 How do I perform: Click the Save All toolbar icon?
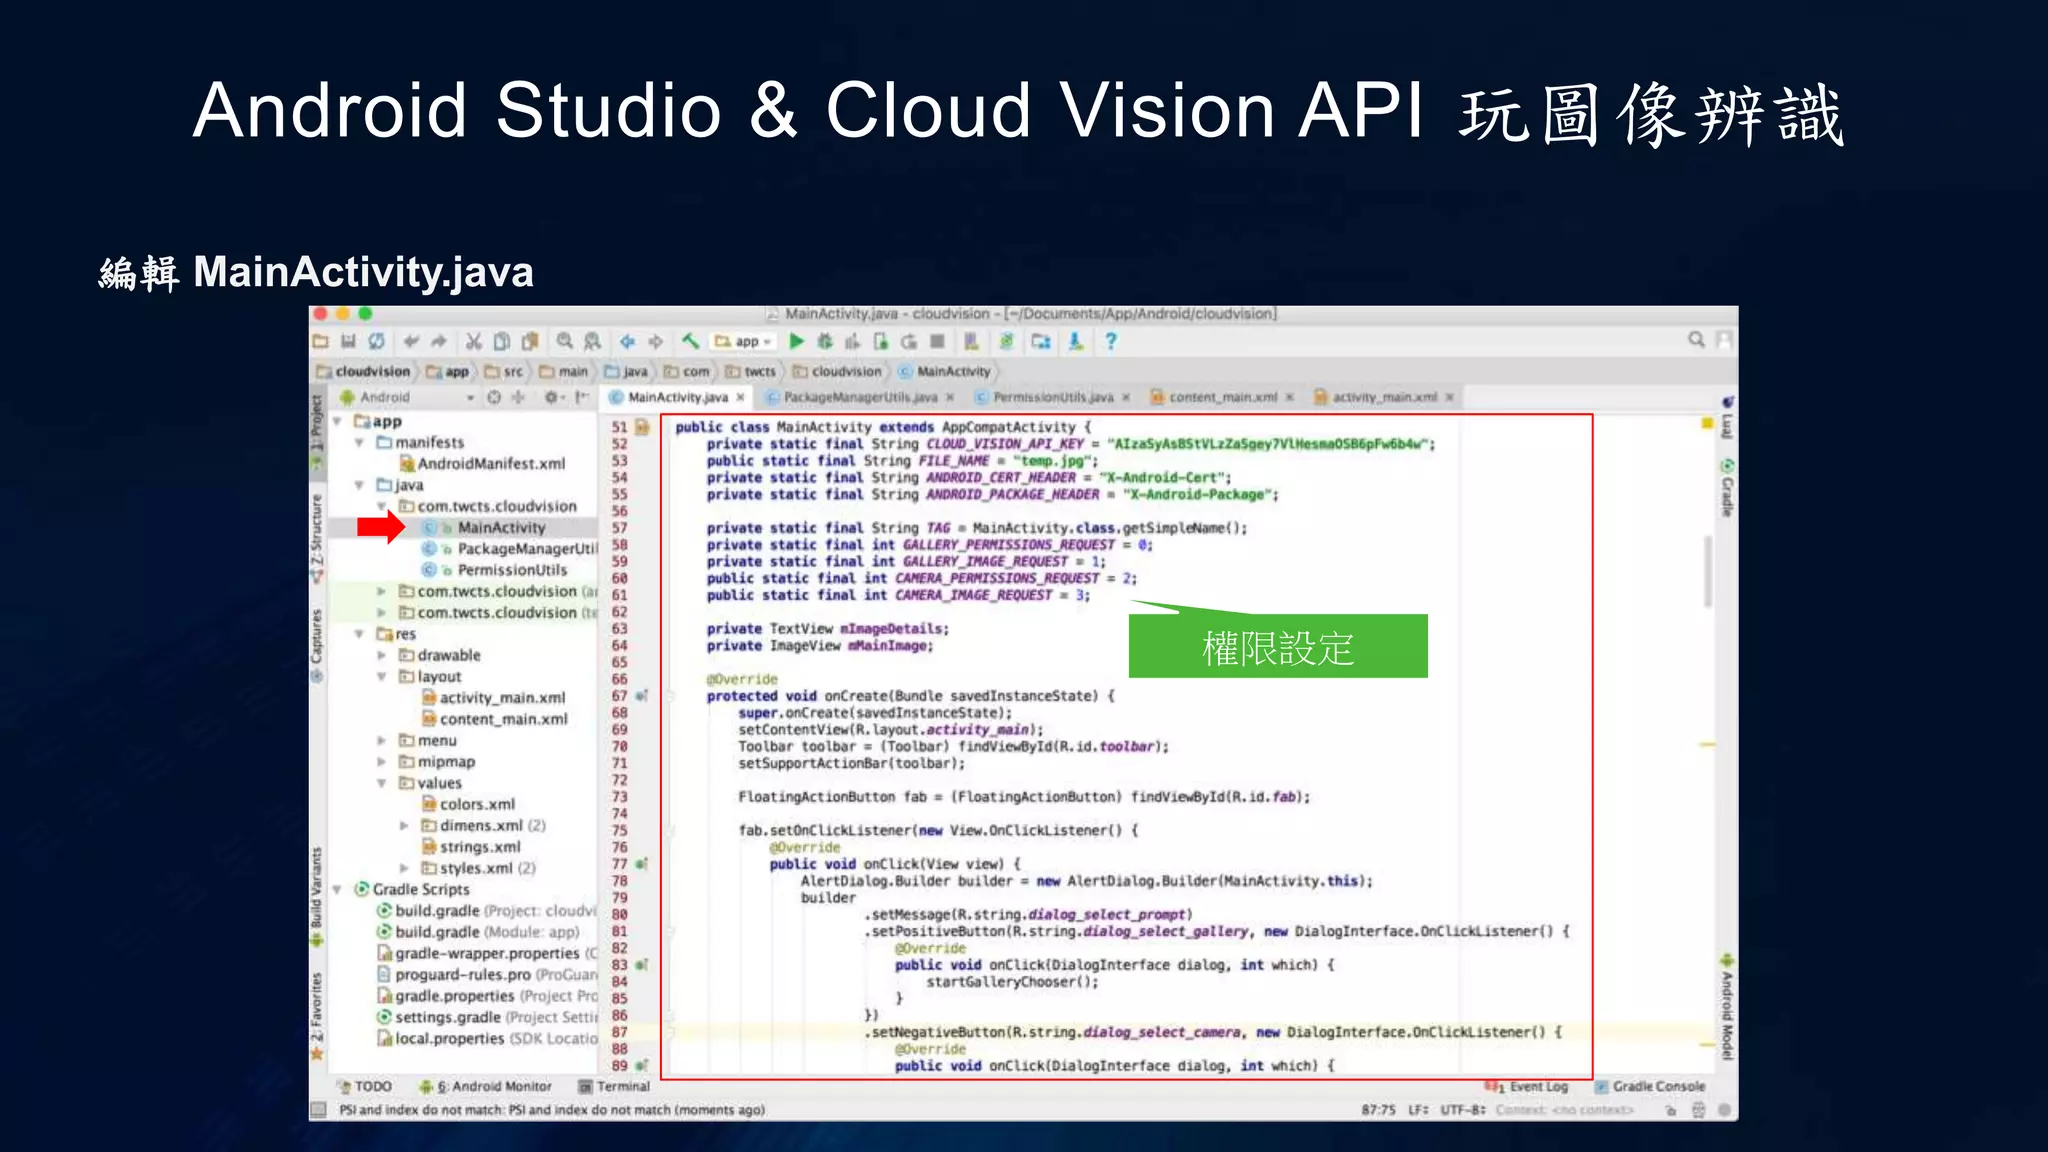pyautogui.click(x=348, y=341)
